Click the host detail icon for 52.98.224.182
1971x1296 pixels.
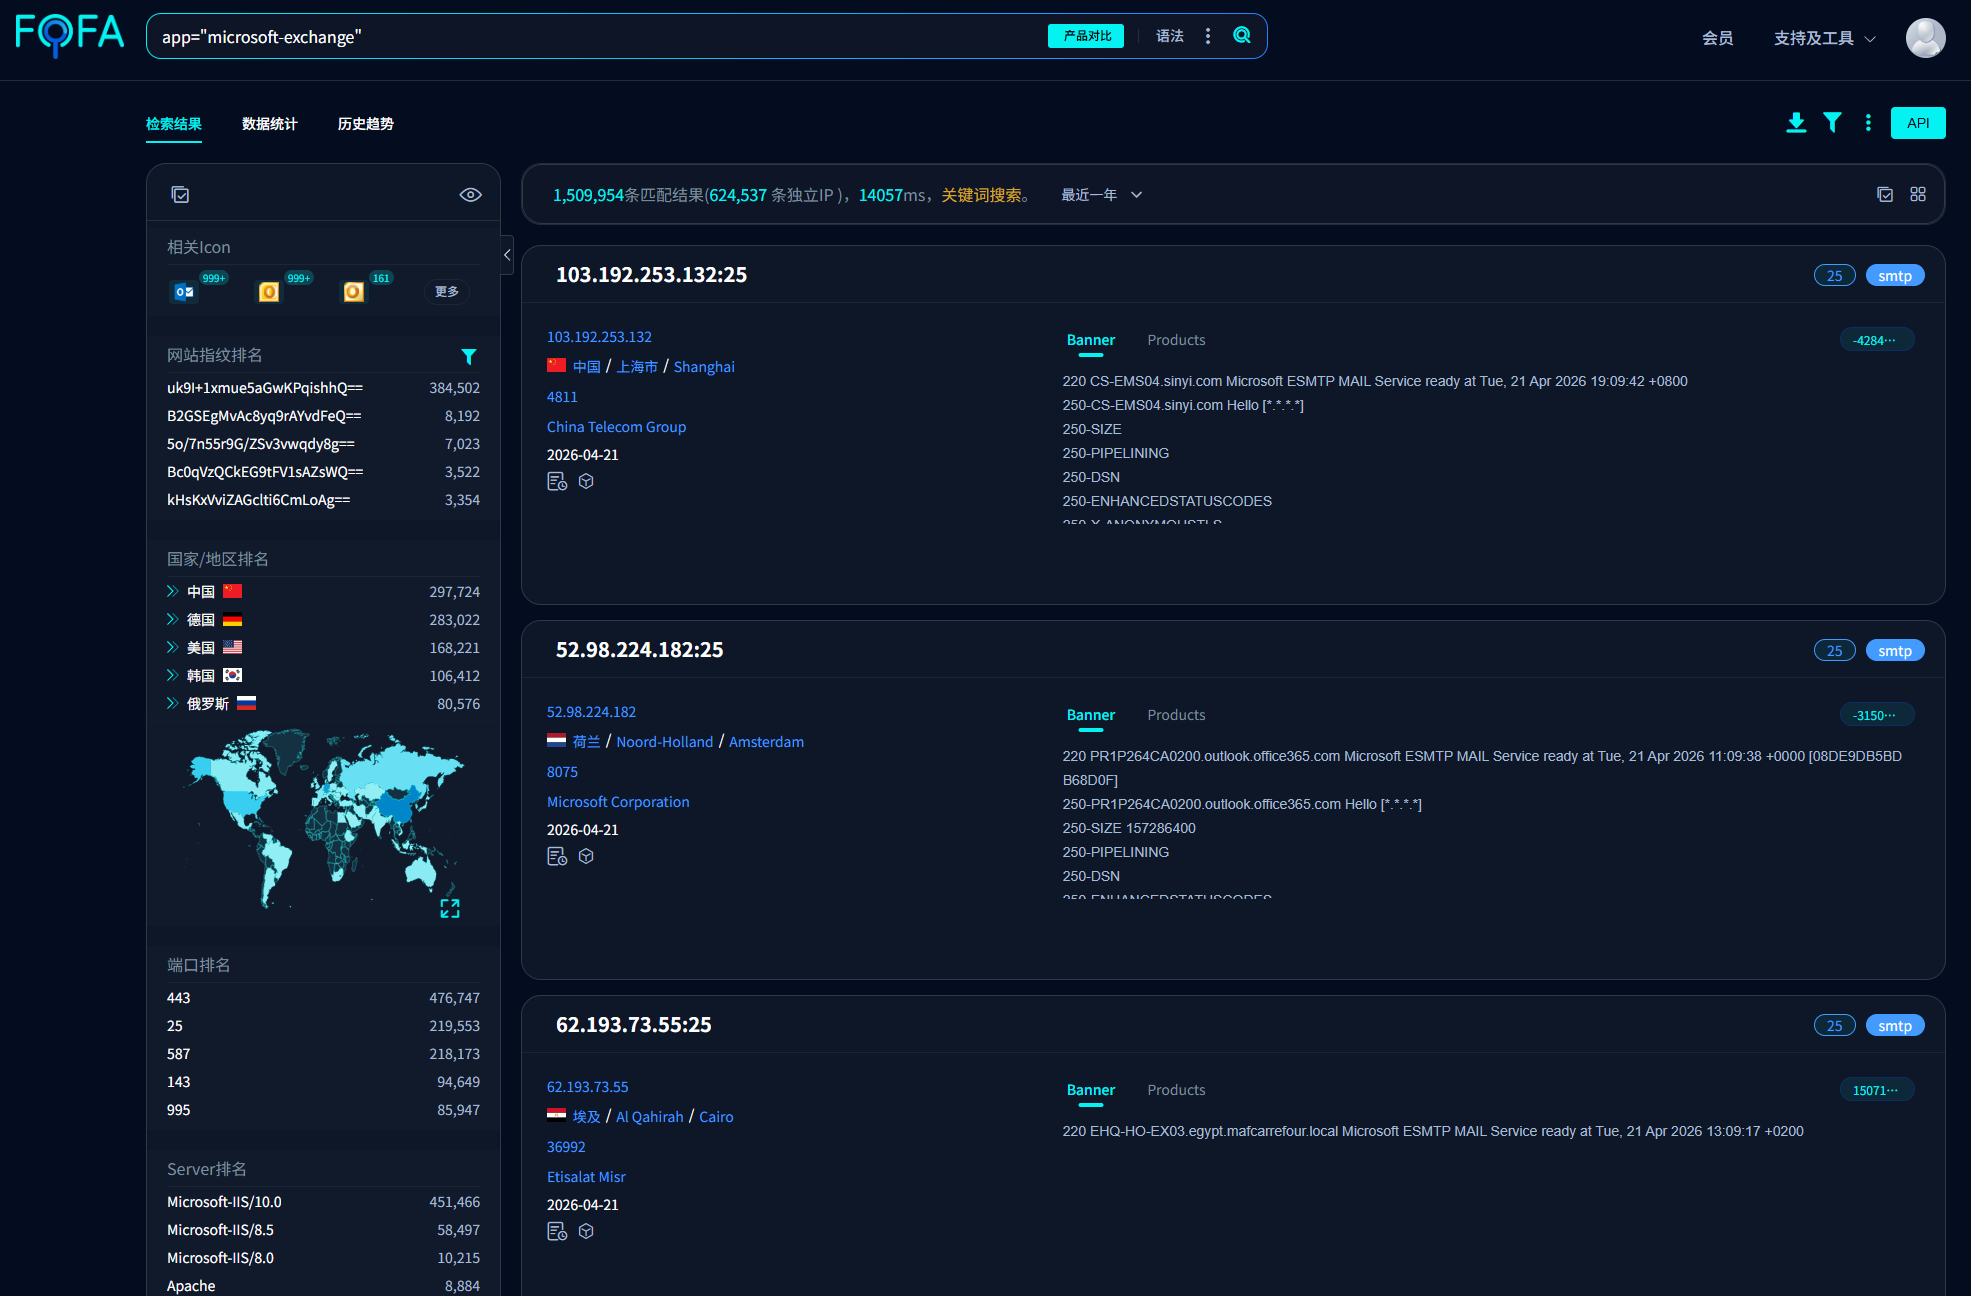point(557,856)
